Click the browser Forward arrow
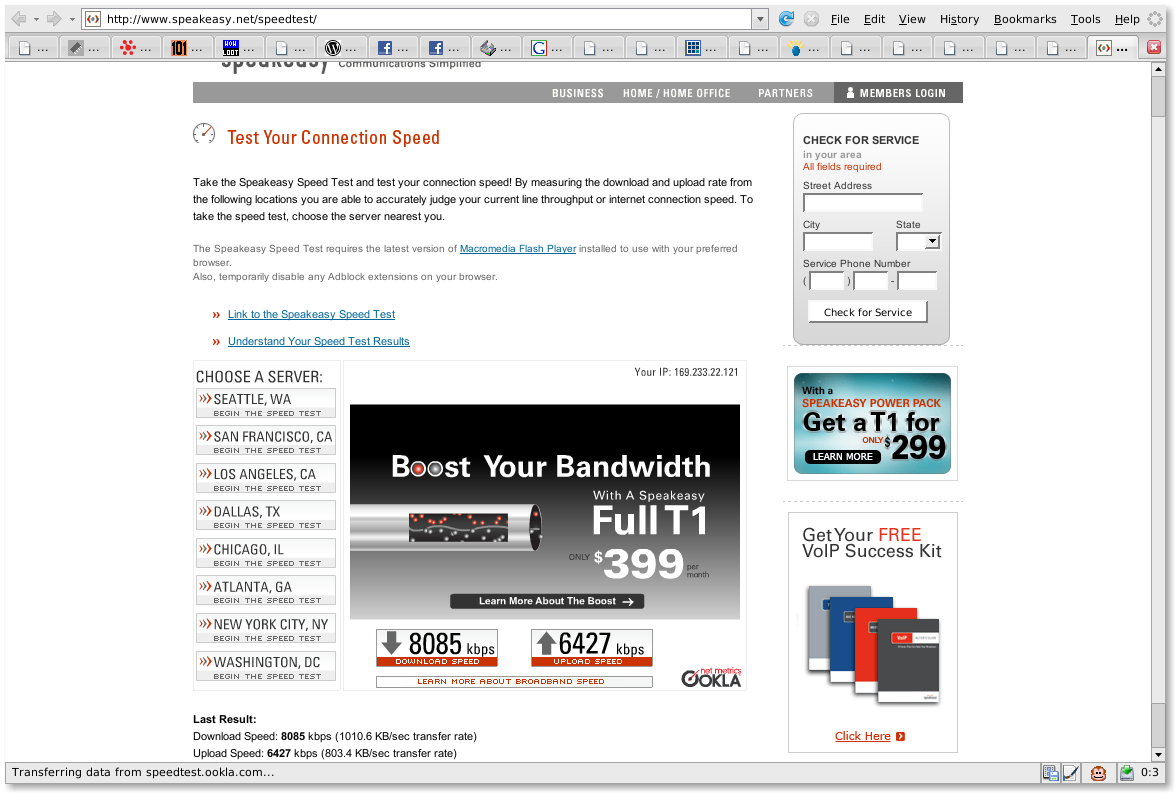The width and height of the screenshot is (1175, 793). pos(54,19)
